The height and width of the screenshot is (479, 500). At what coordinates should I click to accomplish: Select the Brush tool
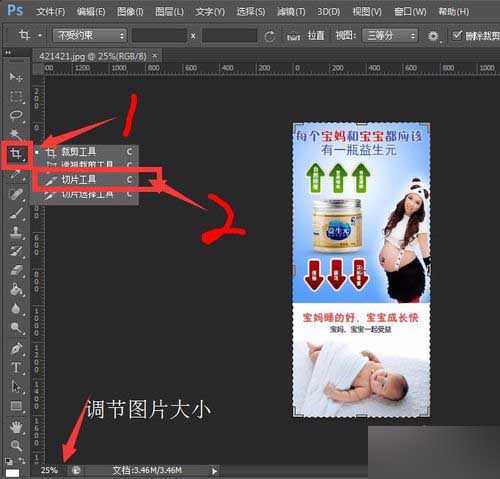tap(16, 213)
